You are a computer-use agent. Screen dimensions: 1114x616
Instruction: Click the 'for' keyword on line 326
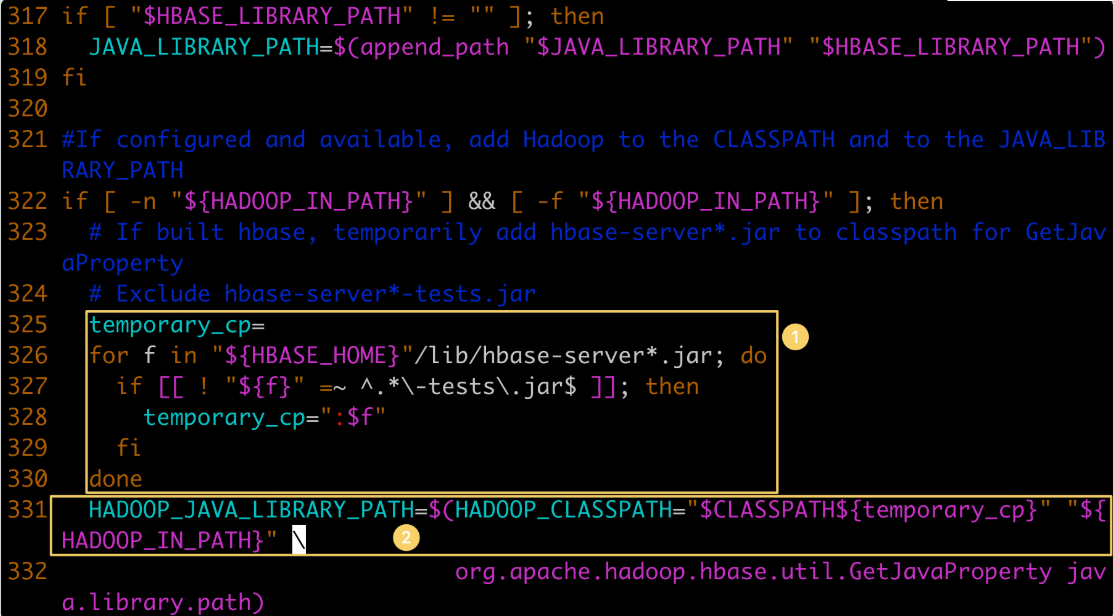click(109, 355)
